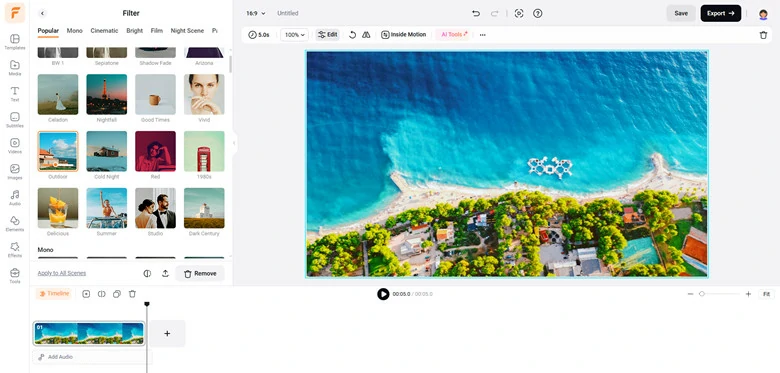Apply the Nightfall filter thumbnail
The height and width of the screenshot is (373, 780).
(106, 94)
